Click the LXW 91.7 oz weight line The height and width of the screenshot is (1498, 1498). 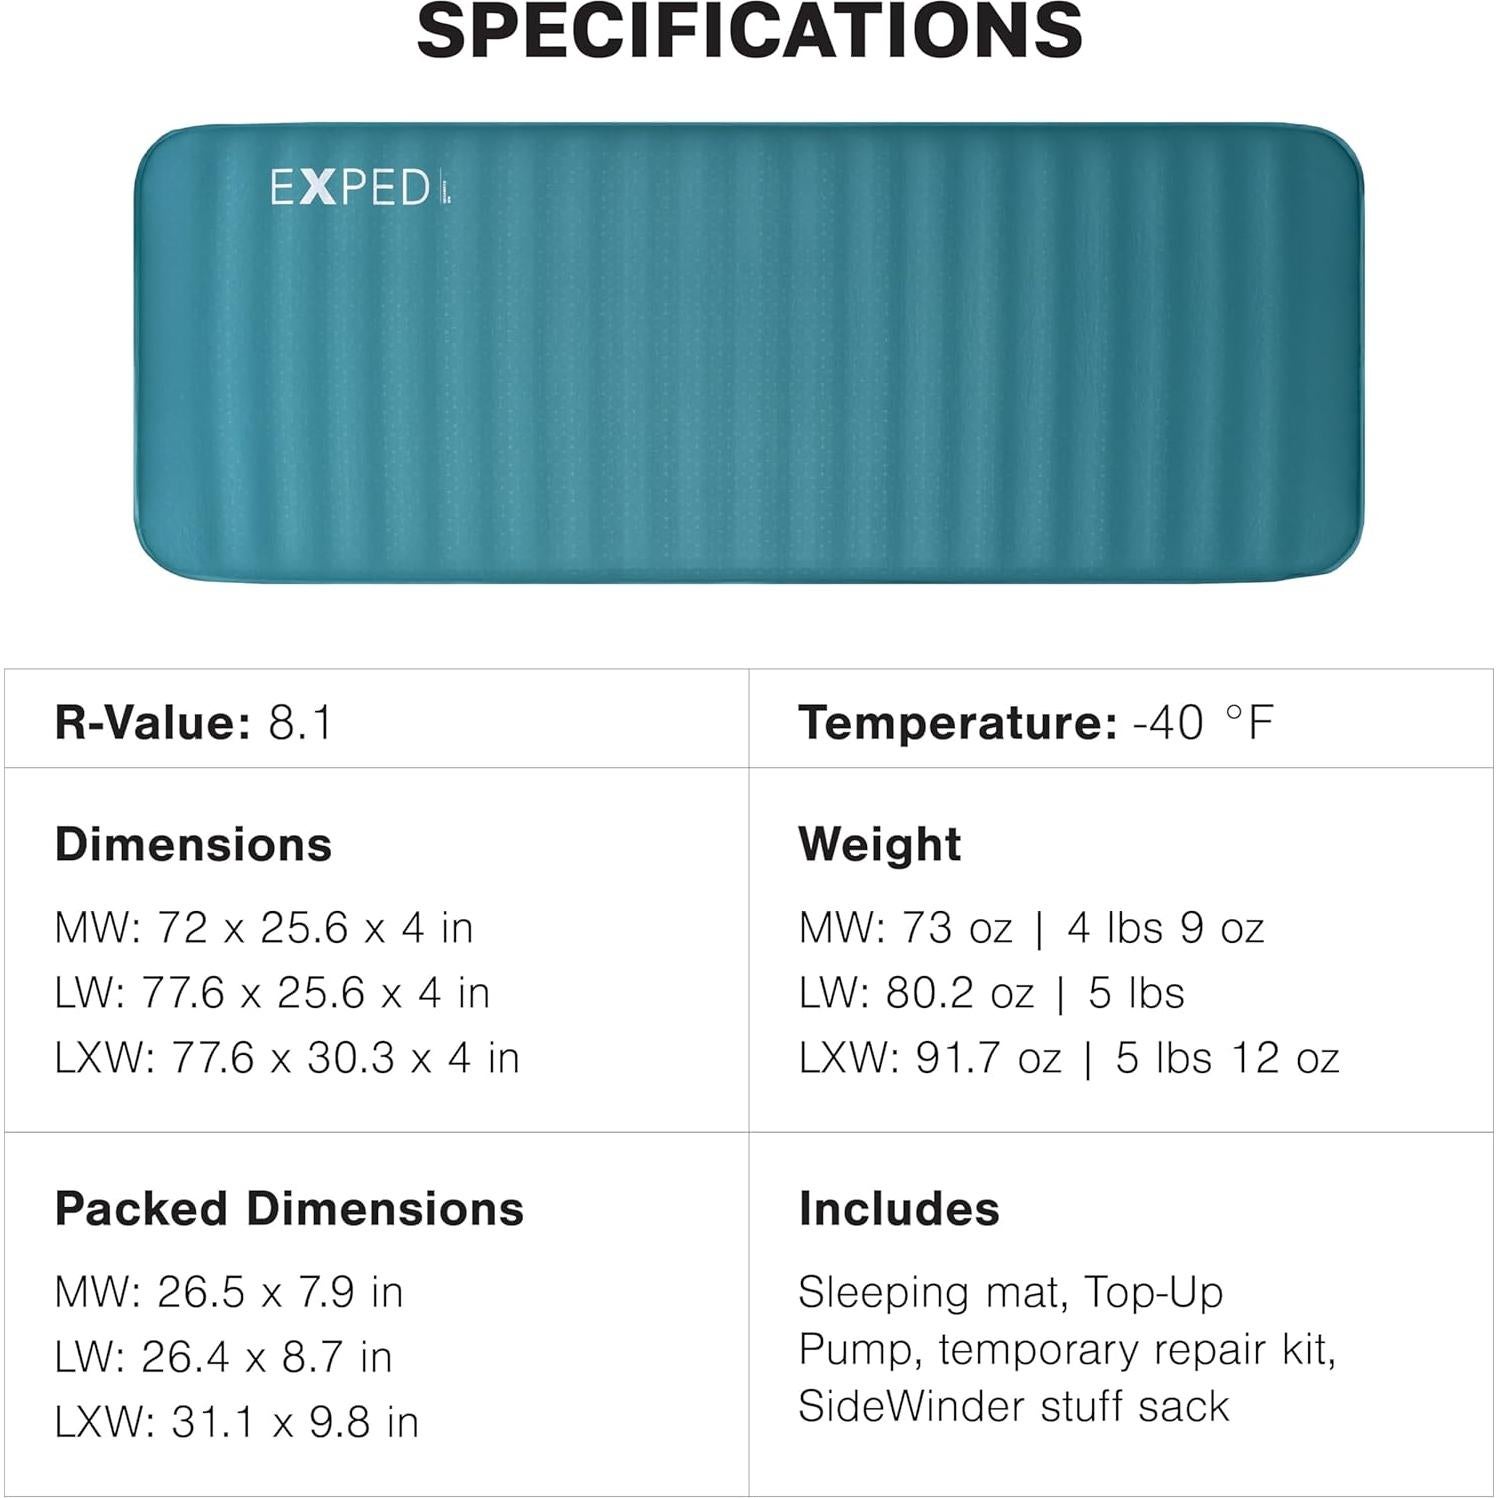click(1068, 1058)
